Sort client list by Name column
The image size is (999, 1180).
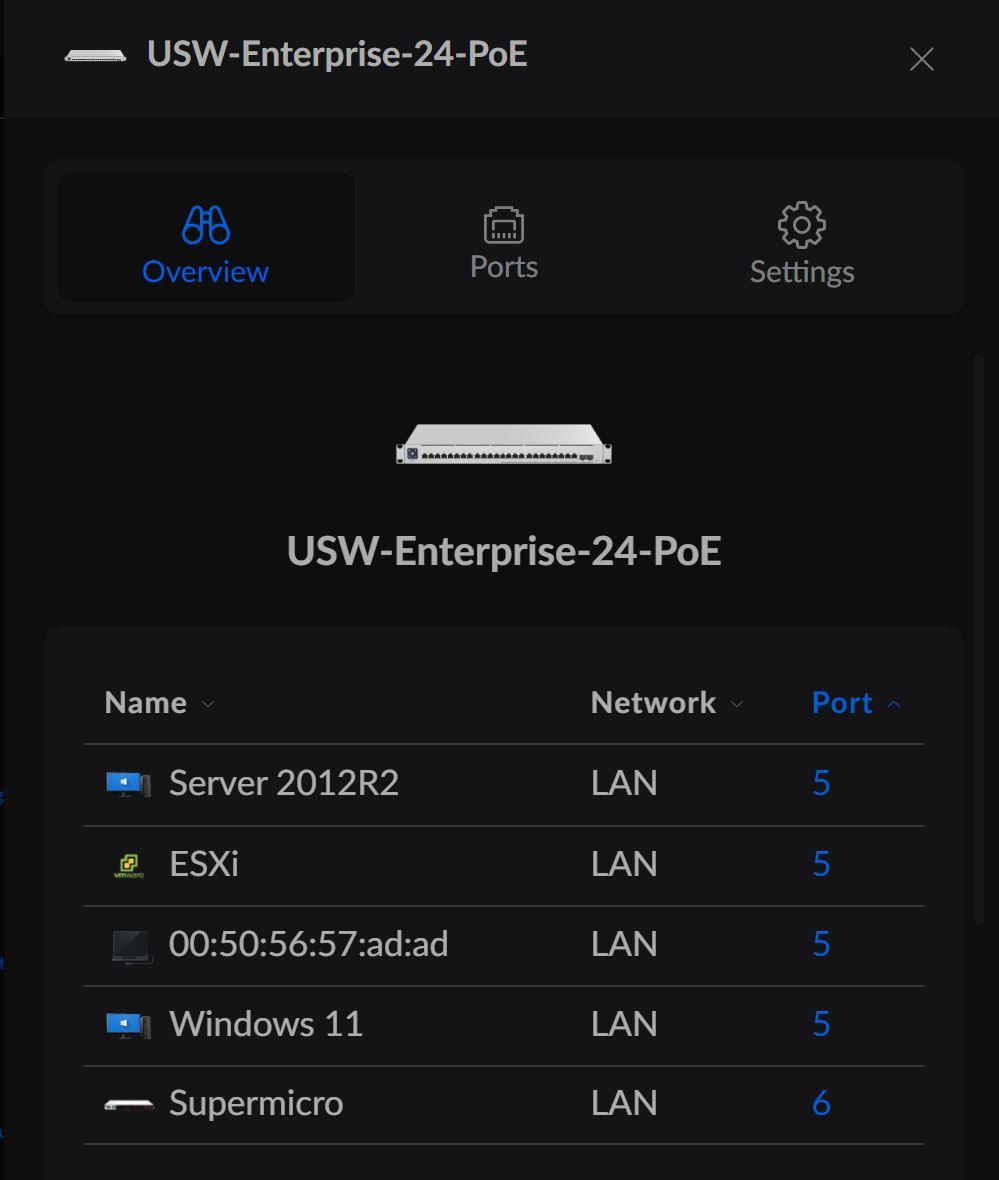(x=146, y=703)
